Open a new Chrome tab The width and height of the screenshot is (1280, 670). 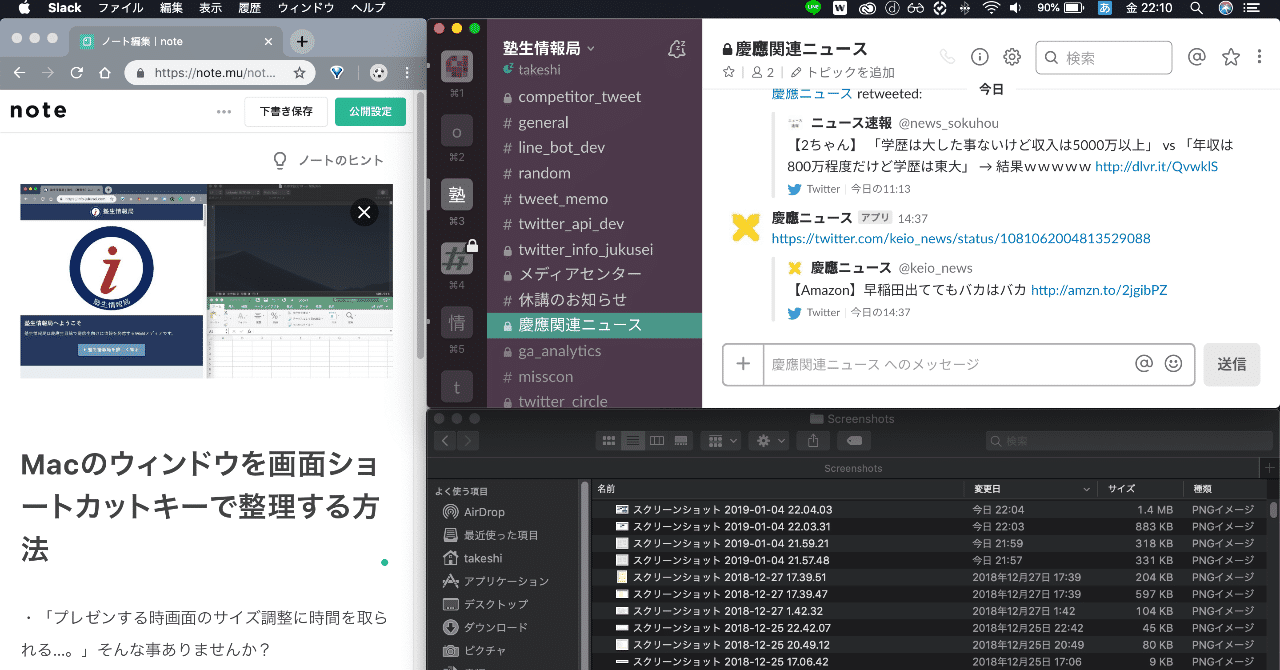coord(302,41)
